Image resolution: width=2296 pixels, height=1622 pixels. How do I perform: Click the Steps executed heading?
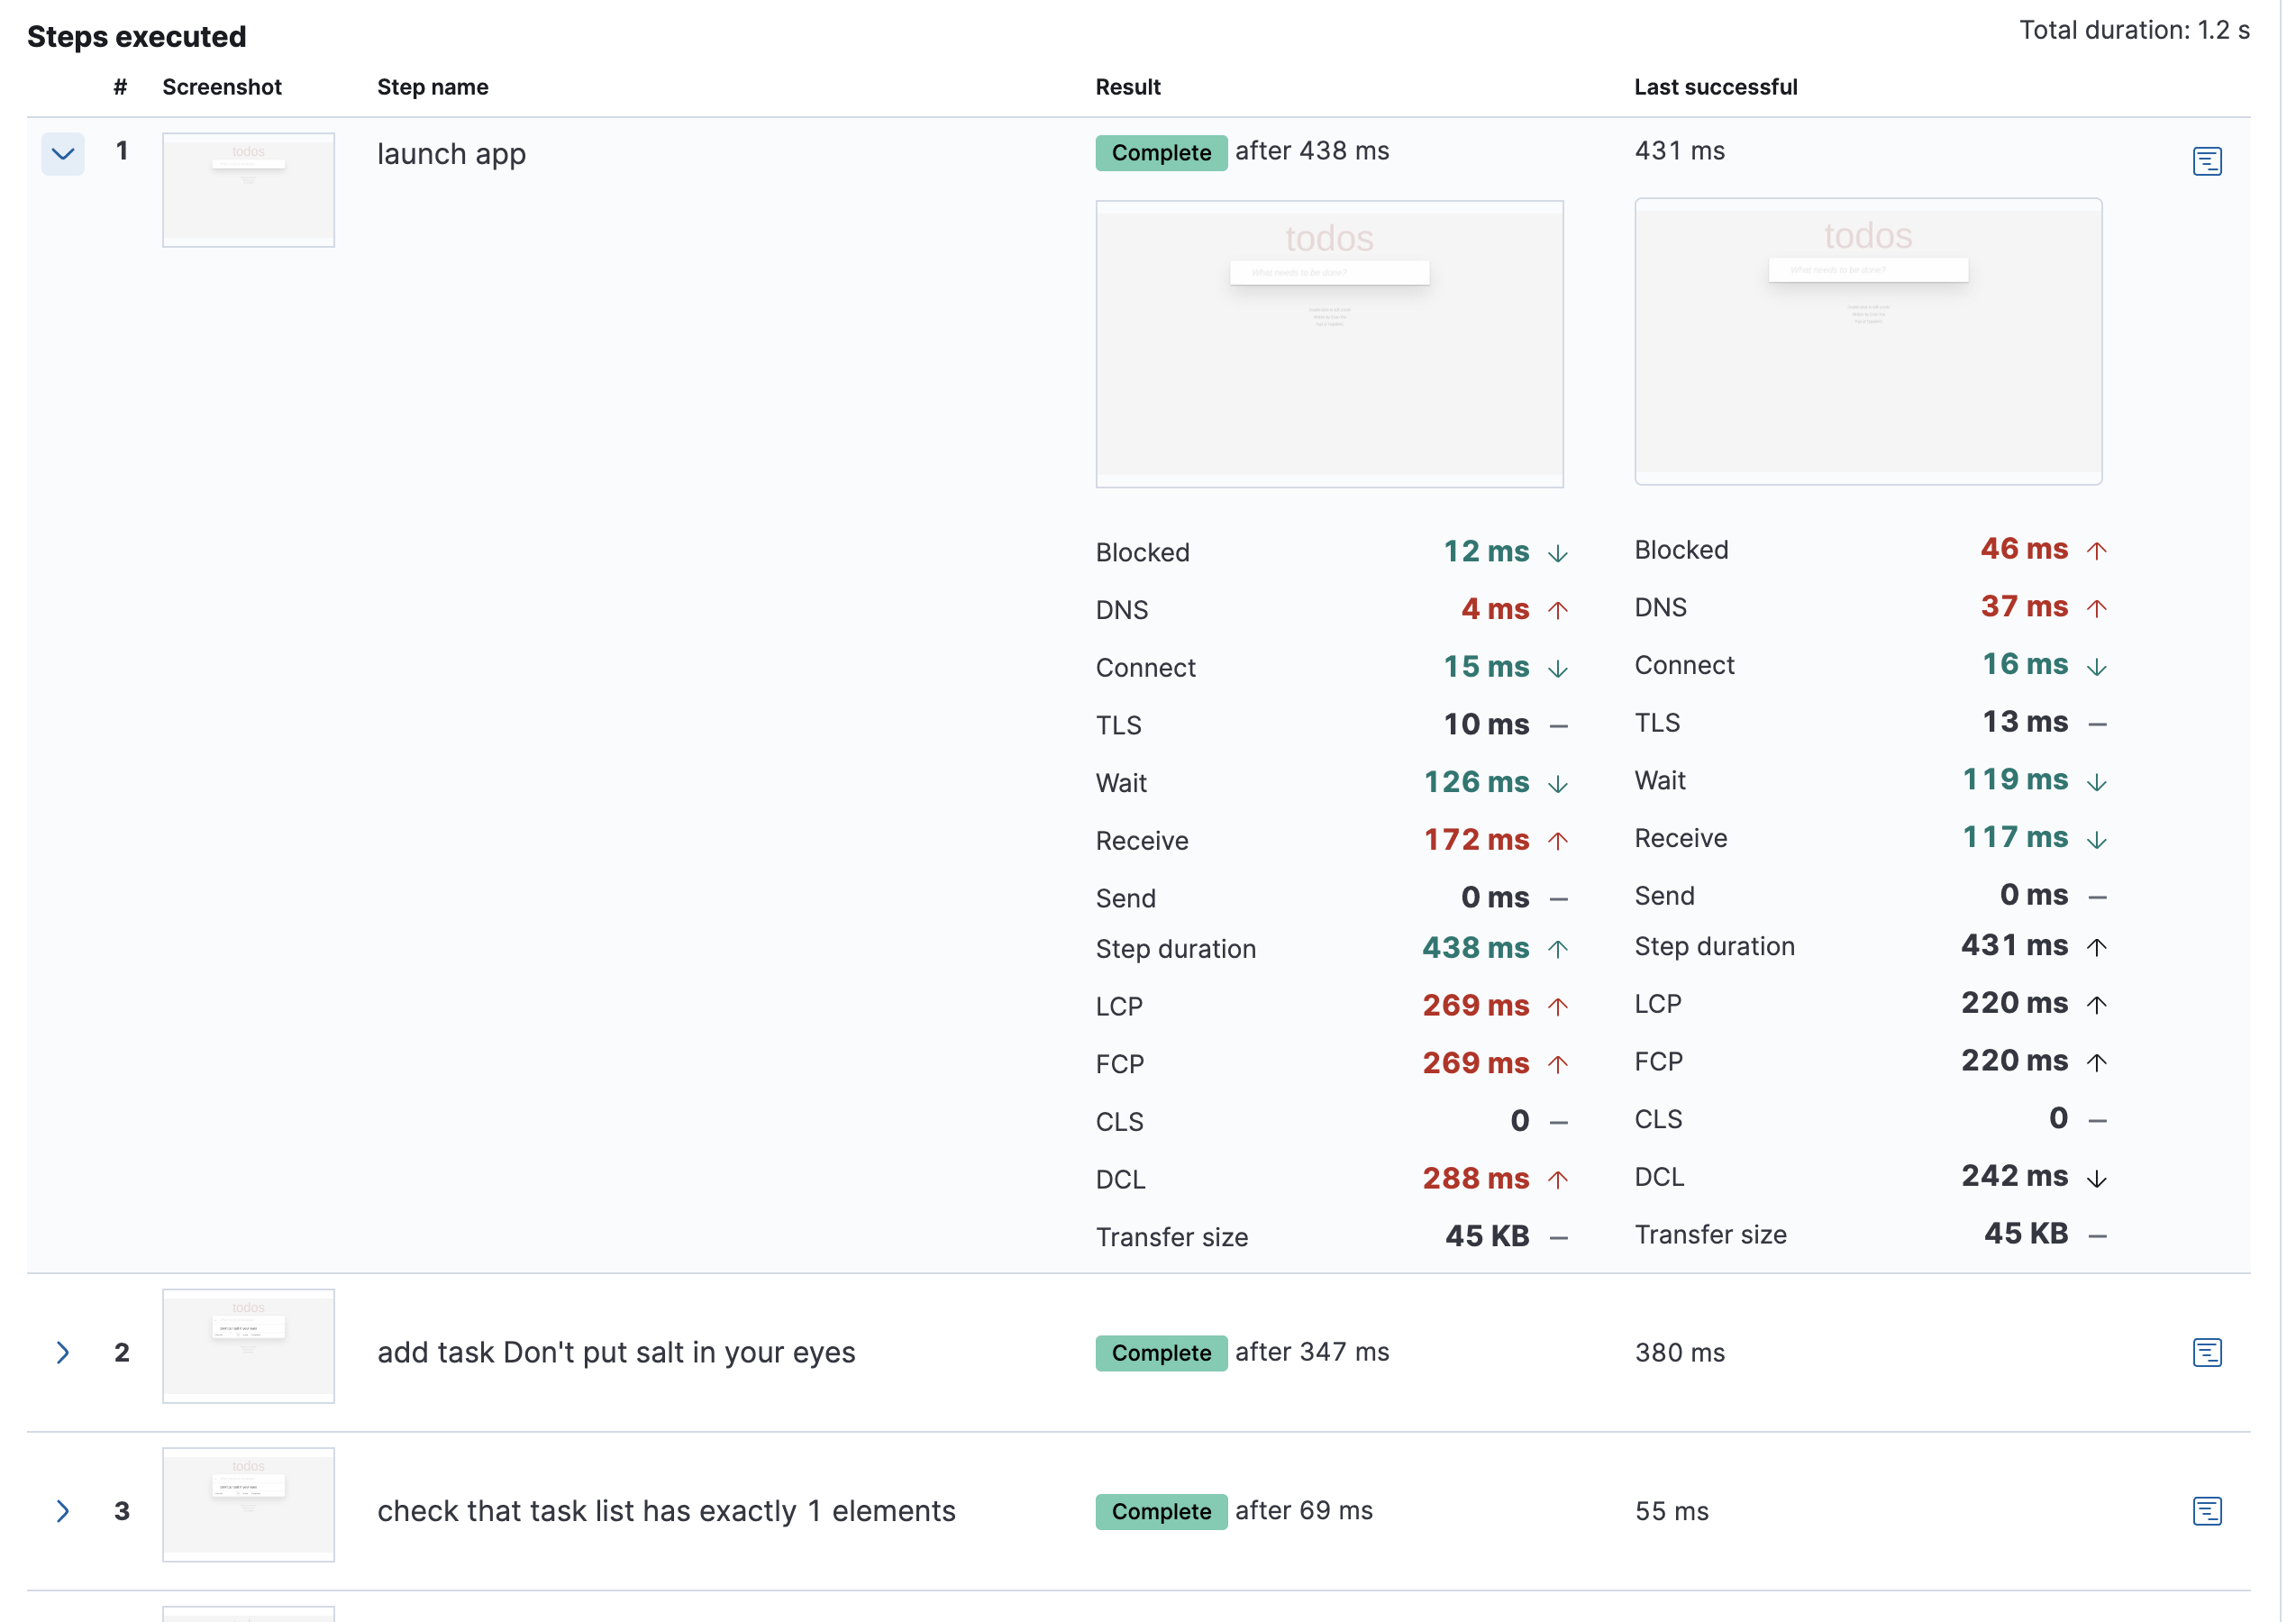click(136, 36)
